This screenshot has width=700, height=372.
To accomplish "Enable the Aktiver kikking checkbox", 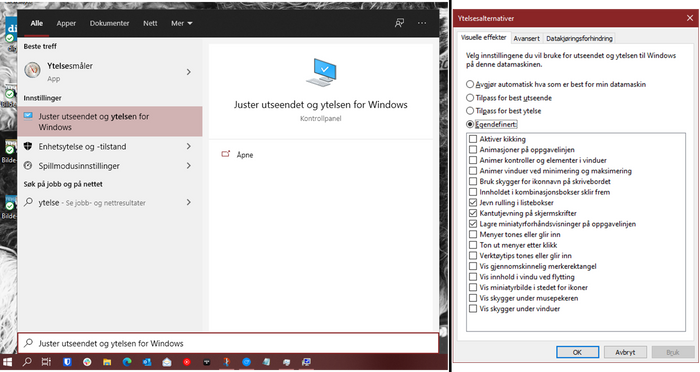I will tap(473, 139).
